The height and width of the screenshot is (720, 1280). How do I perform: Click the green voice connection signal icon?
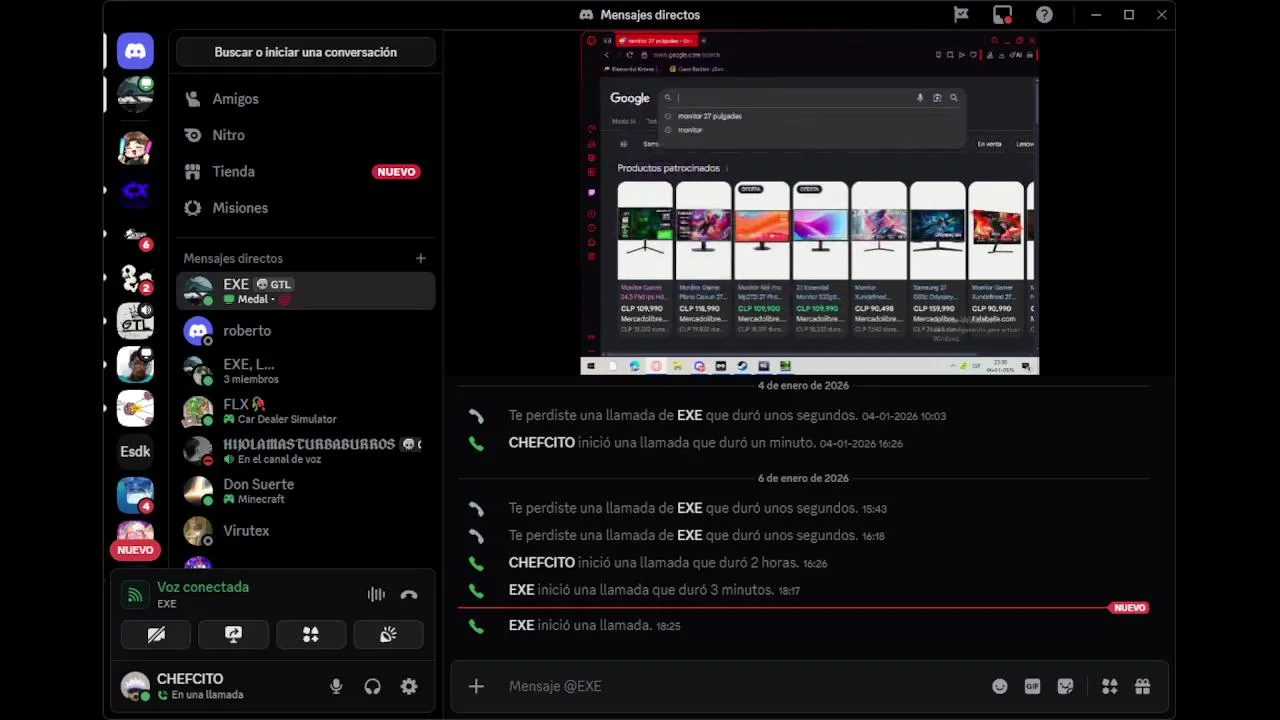pos(133,595)
